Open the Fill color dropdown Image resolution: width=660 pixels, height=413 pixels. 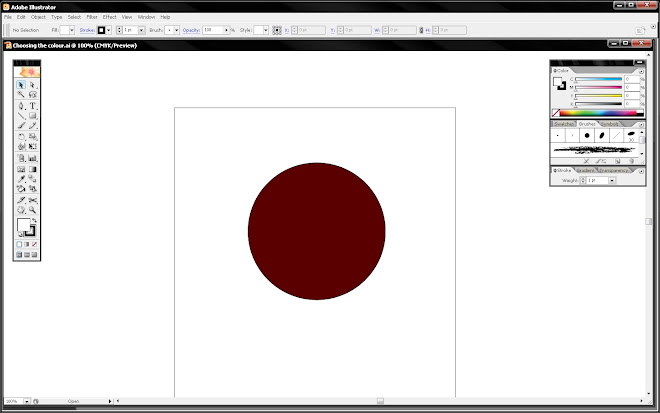pyautogui.click(x=72, y=30)
